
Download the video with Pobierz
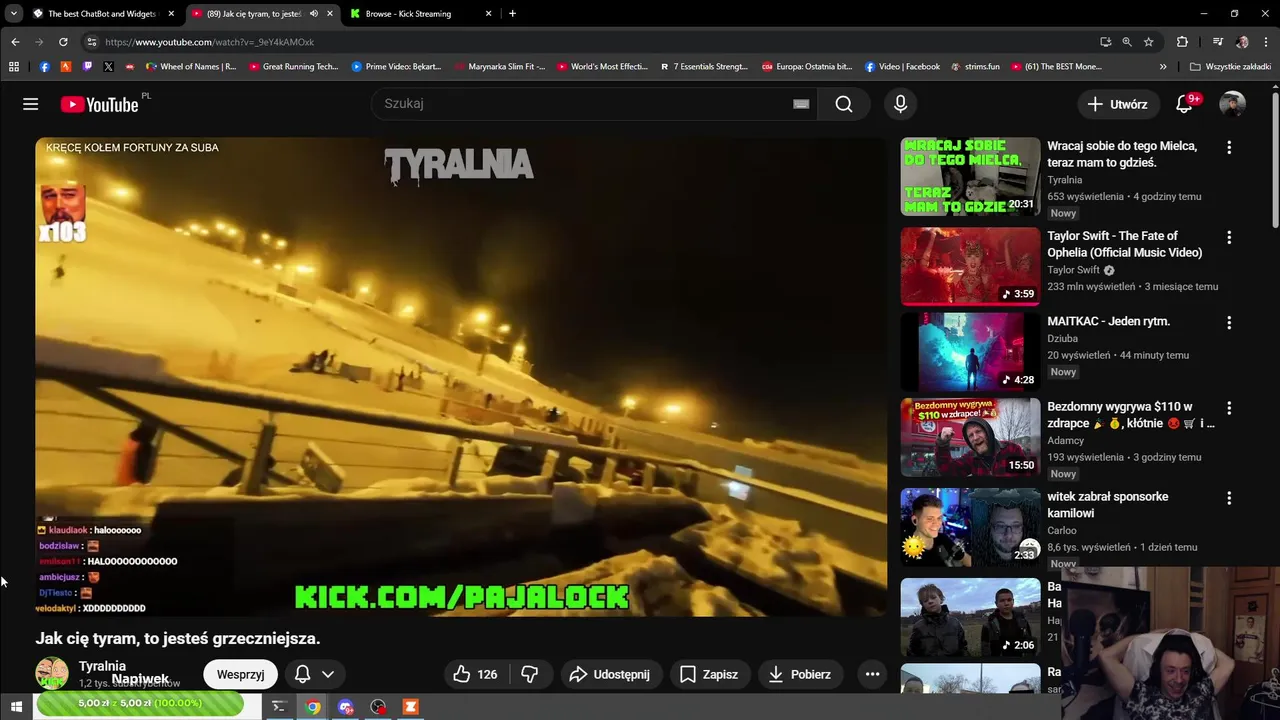click(x=799, y=674)
